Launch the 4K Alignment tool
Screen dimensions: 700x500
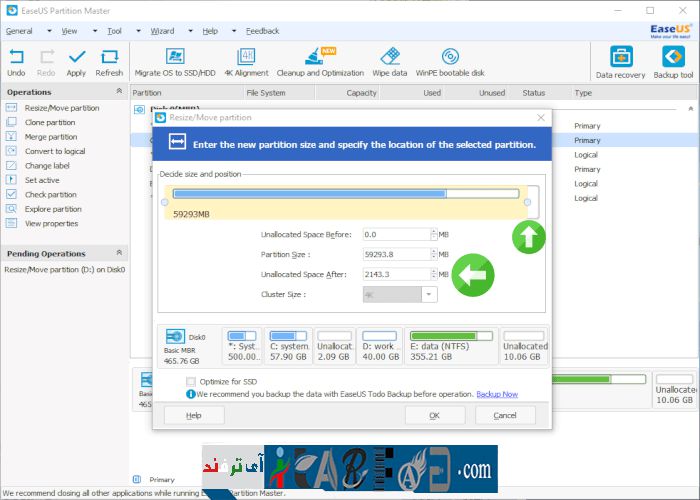tap(245, 57)
